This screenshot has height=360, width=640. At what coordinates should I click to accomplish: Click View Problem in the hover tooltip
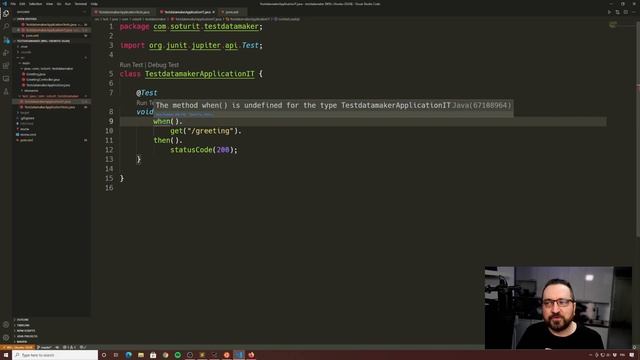click(171, 115)
